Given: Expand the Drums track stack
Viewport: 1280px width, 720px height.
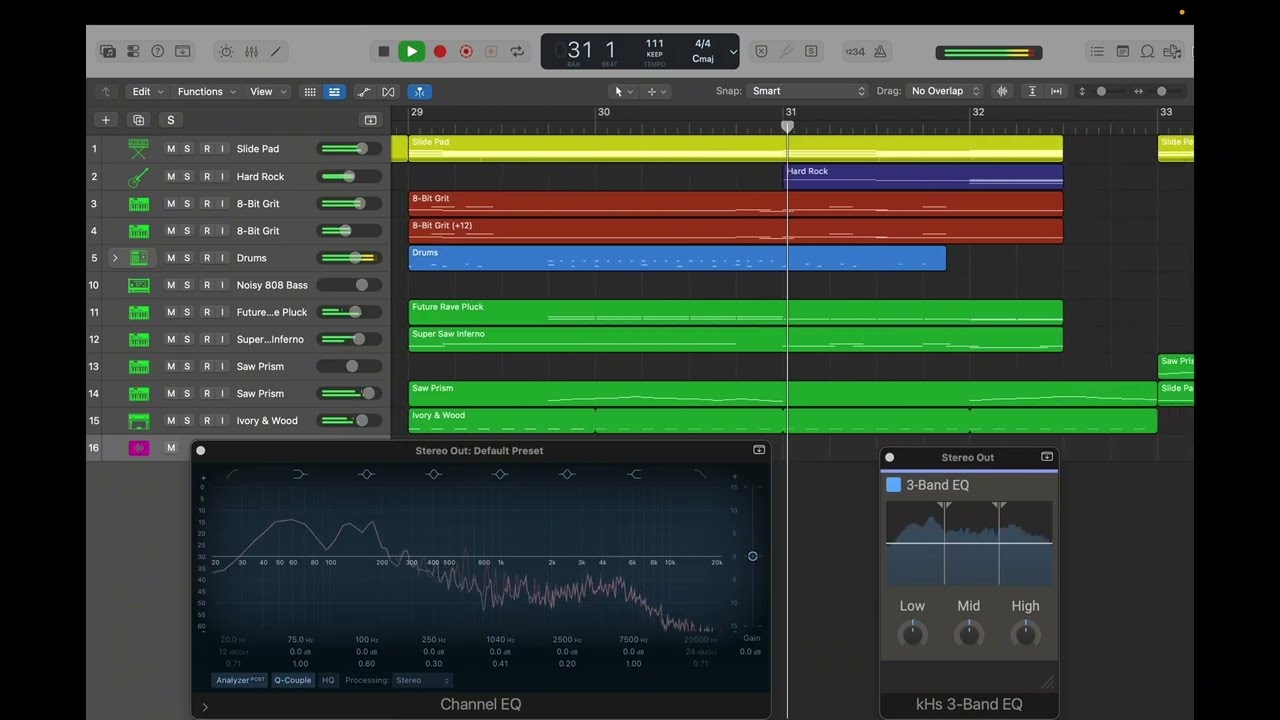Looking at the screenshot, I should [115, 258].
